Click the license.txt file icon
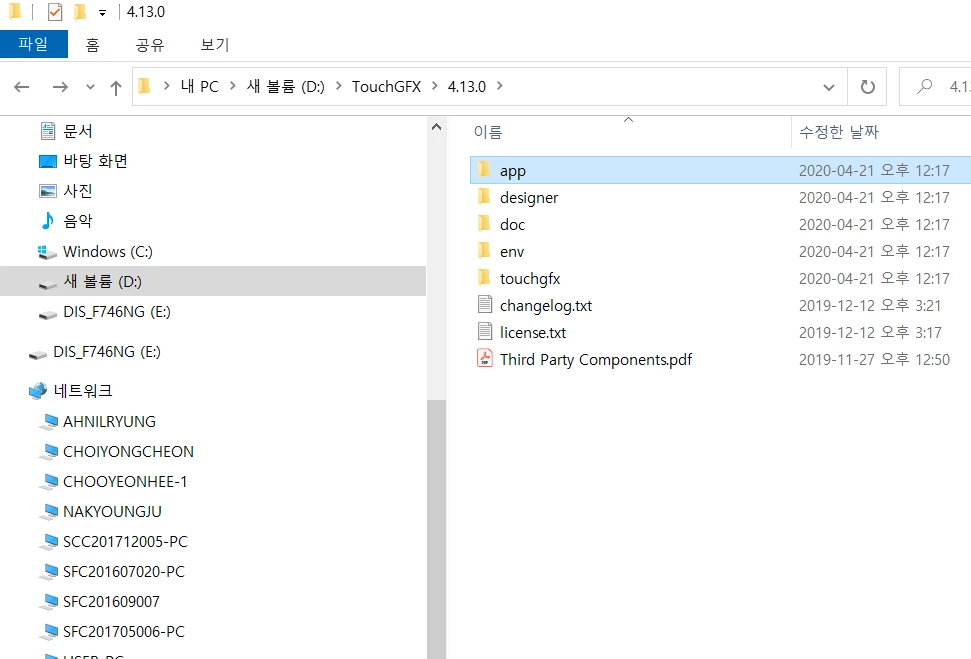Viewport: 971px width, 659px height. tap(485, 331)
